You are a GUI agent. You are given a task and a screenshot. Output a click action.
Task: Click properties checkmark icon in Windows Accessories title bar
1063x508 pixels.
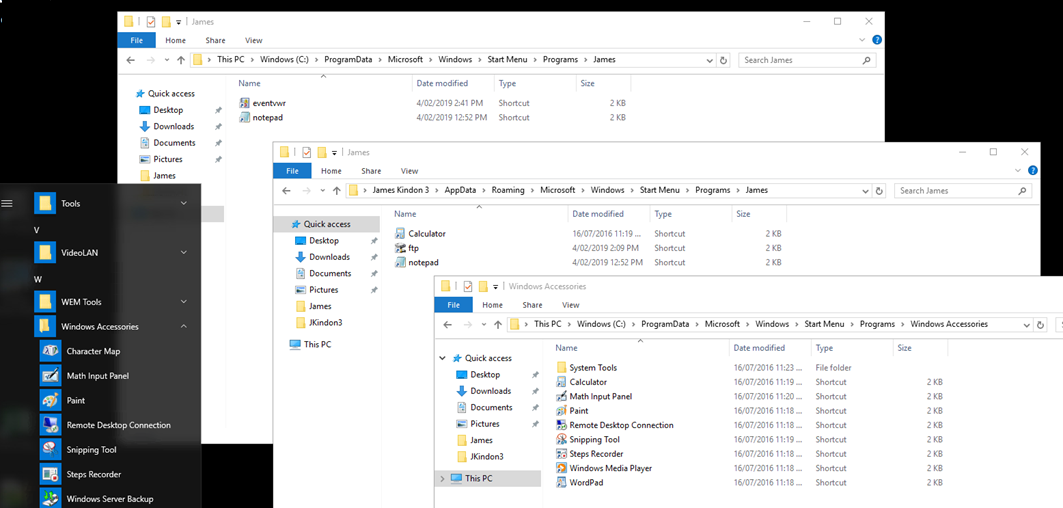click(468, 286)
